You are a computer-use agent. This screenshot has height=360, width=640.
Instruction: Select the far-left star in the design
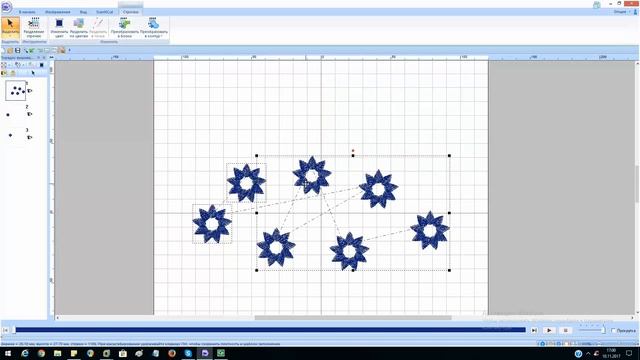pos(212,224)
